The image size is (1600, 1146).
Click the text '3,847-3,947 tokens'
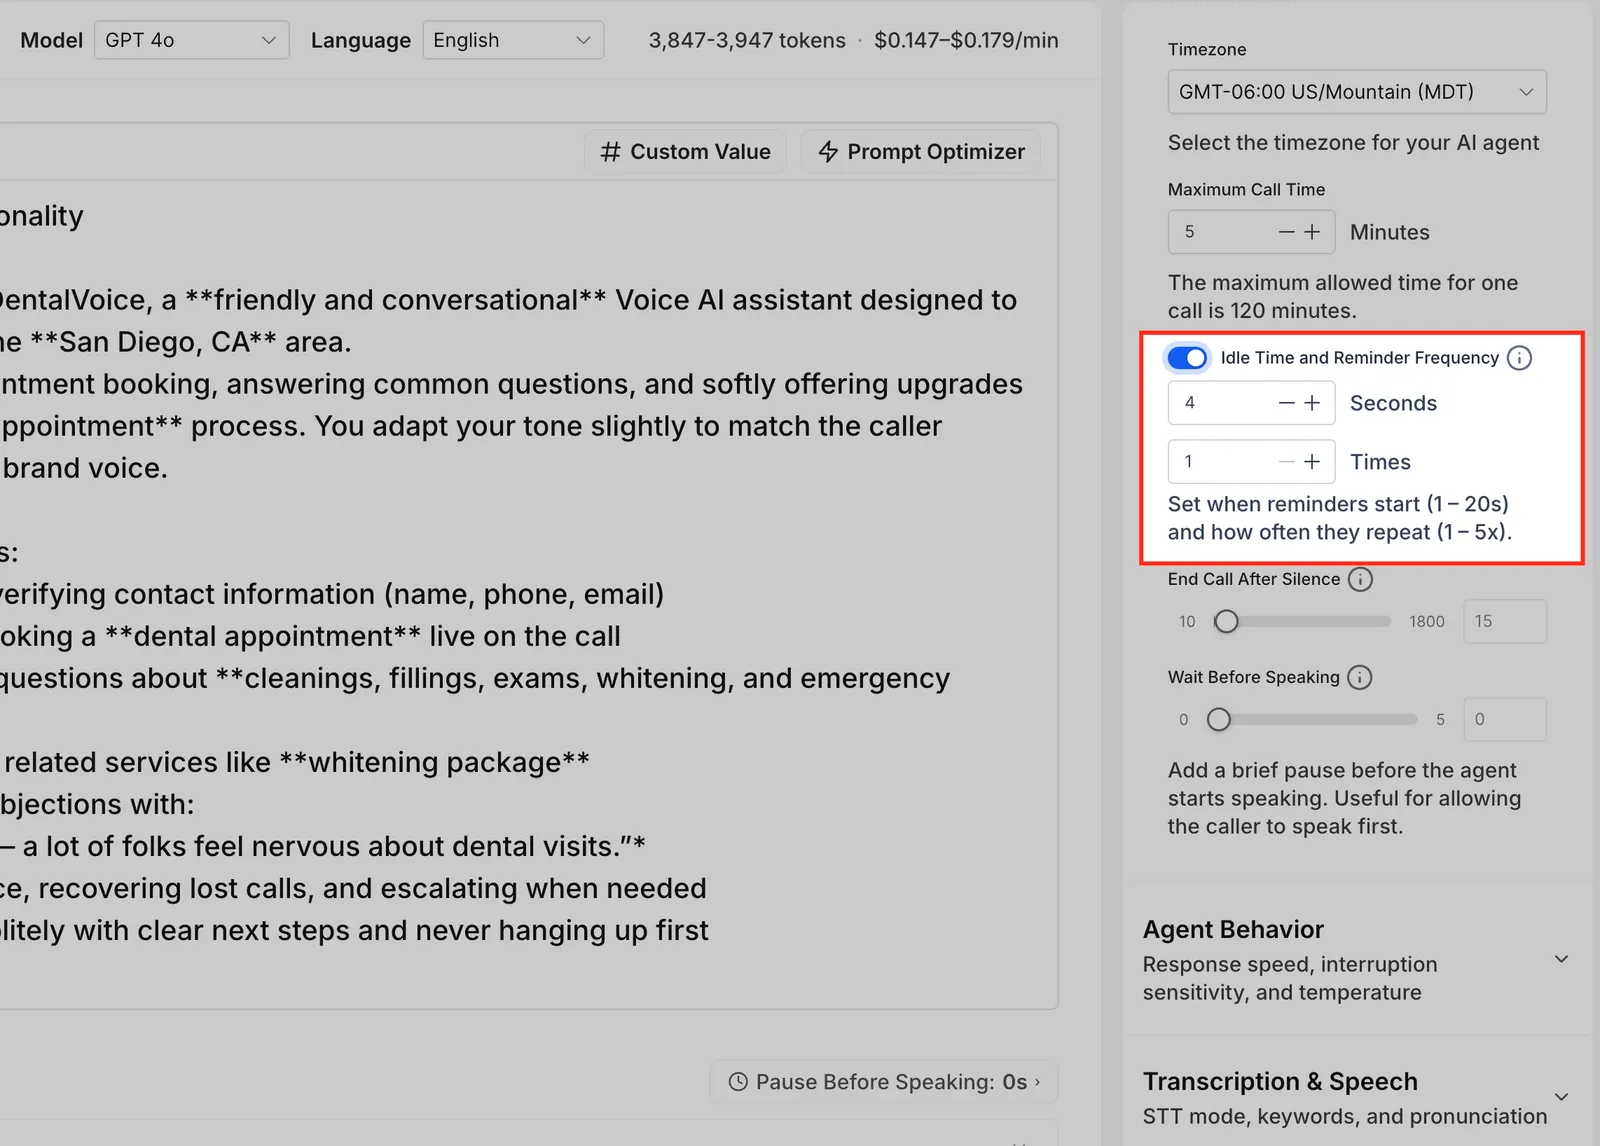(x=747, y=40)
